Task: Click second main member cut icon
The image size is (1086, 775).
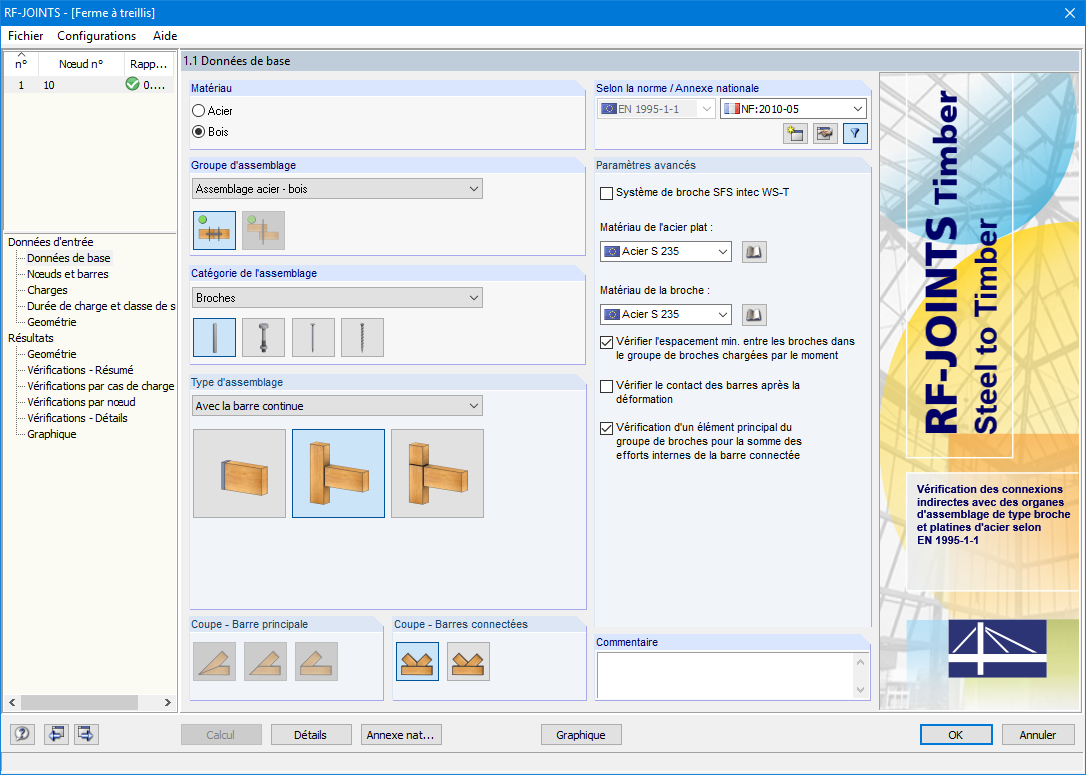Action: click(265, 661)
